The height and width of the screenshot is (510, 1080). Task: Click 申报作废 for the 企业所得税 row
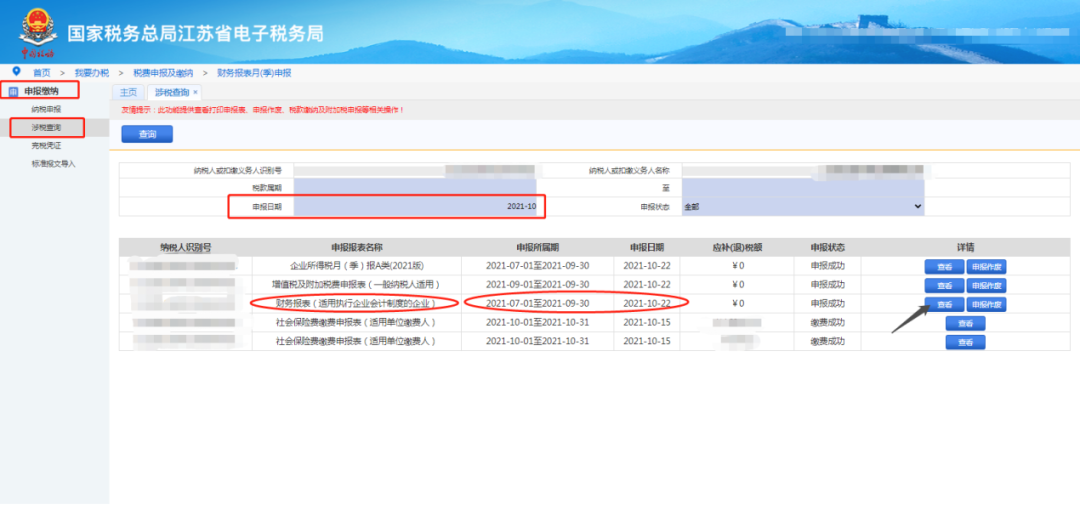pos(986,267)
